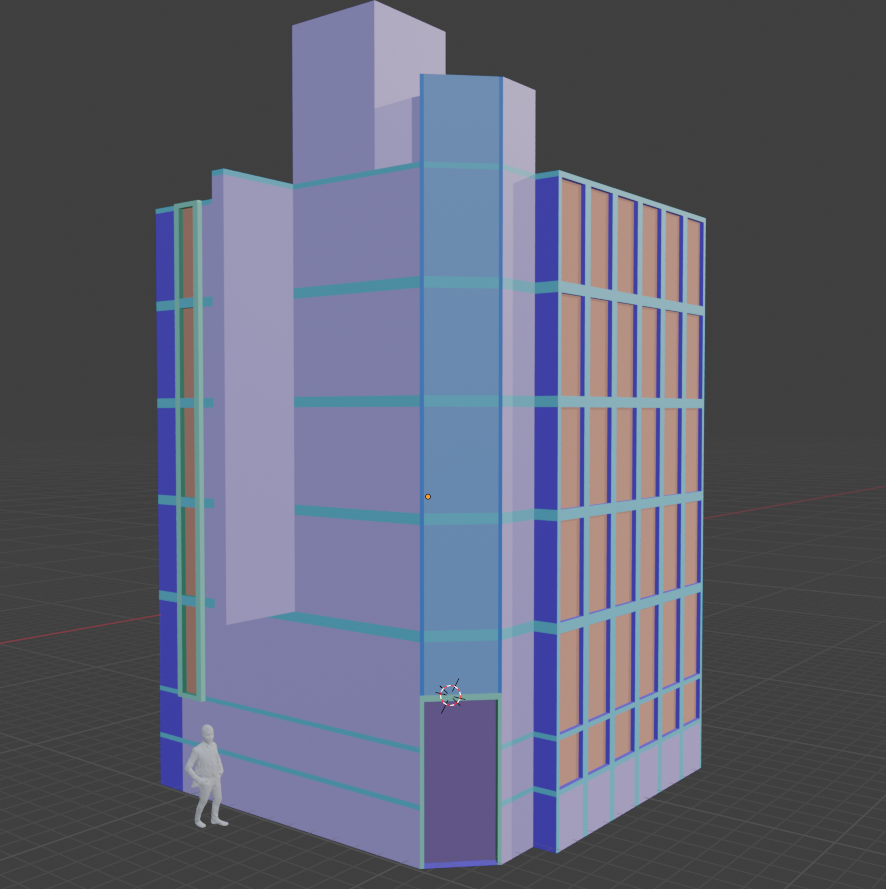Click the striped 3D cursor marker

point(449,694)
